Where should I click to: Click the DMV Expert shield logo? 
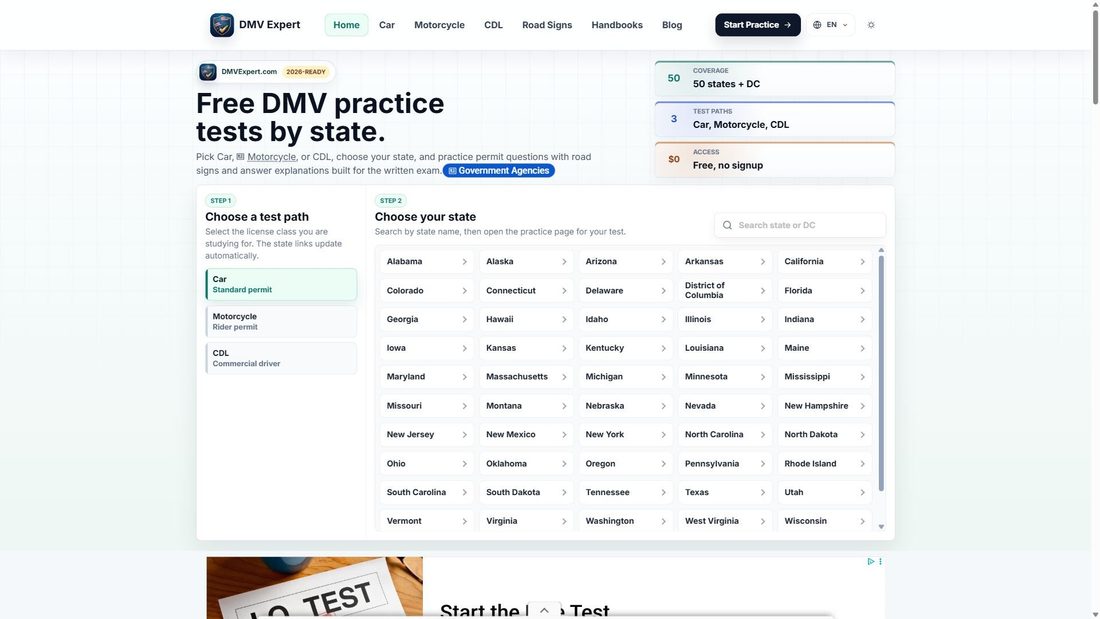point(222,25)
